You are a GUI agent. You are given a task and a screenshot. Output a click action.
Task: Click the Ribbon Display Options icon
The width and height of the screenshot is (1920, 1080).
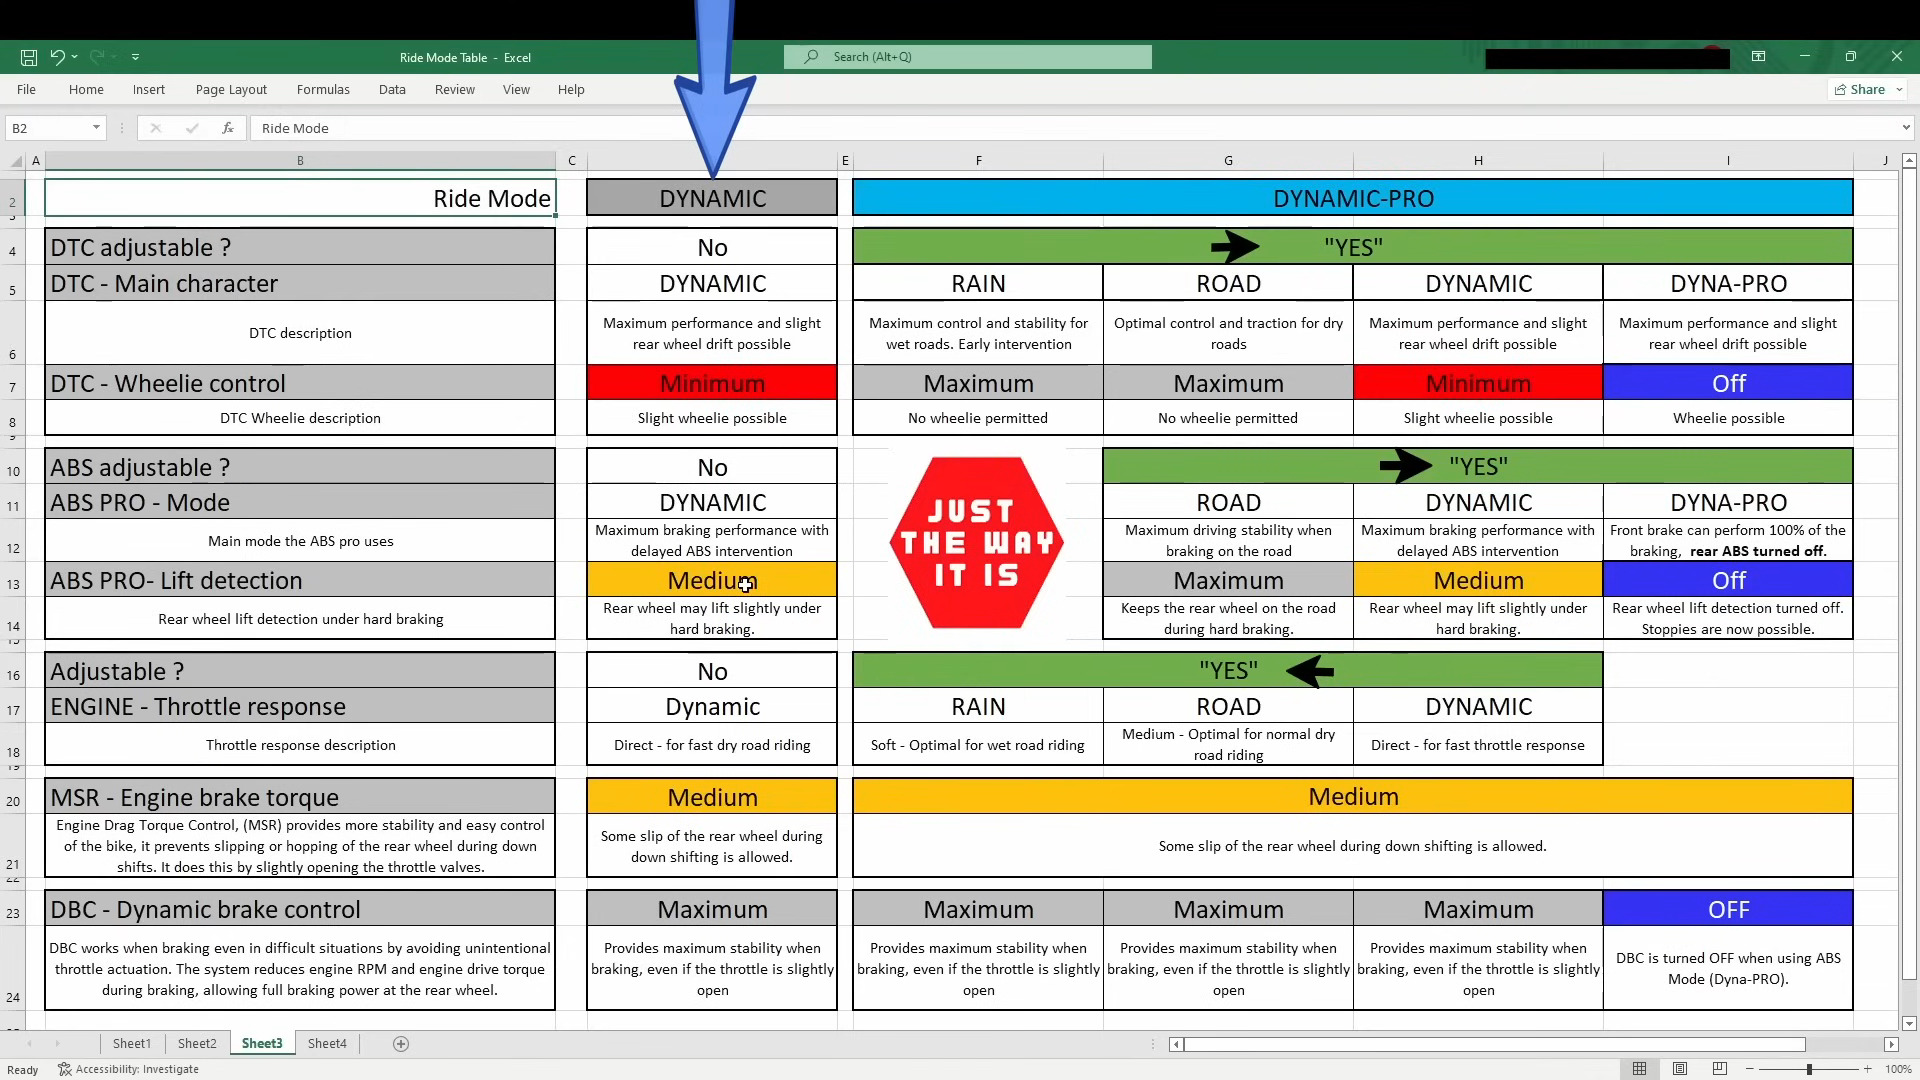[1758, 57]
